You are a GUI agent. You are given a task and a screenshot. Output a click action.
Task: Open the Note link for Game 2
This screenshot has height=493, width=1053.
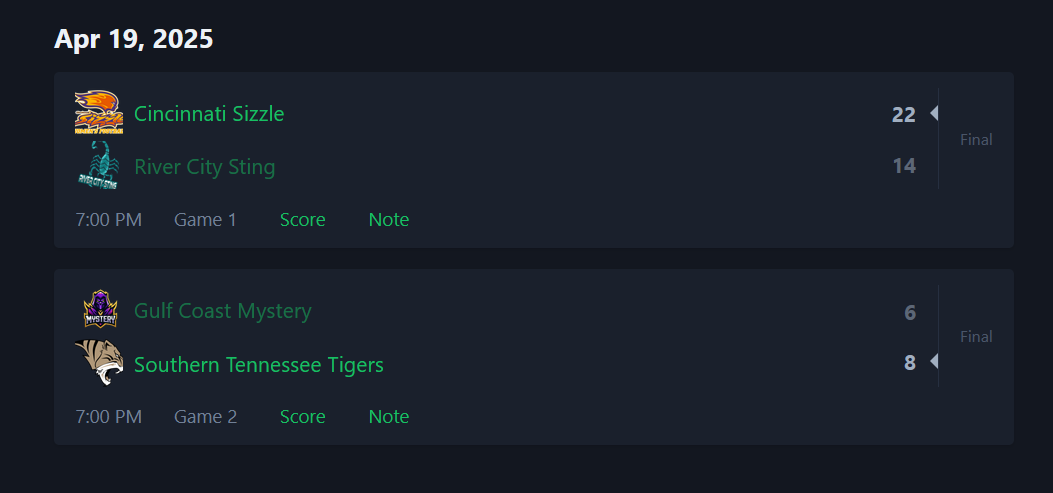389,416
